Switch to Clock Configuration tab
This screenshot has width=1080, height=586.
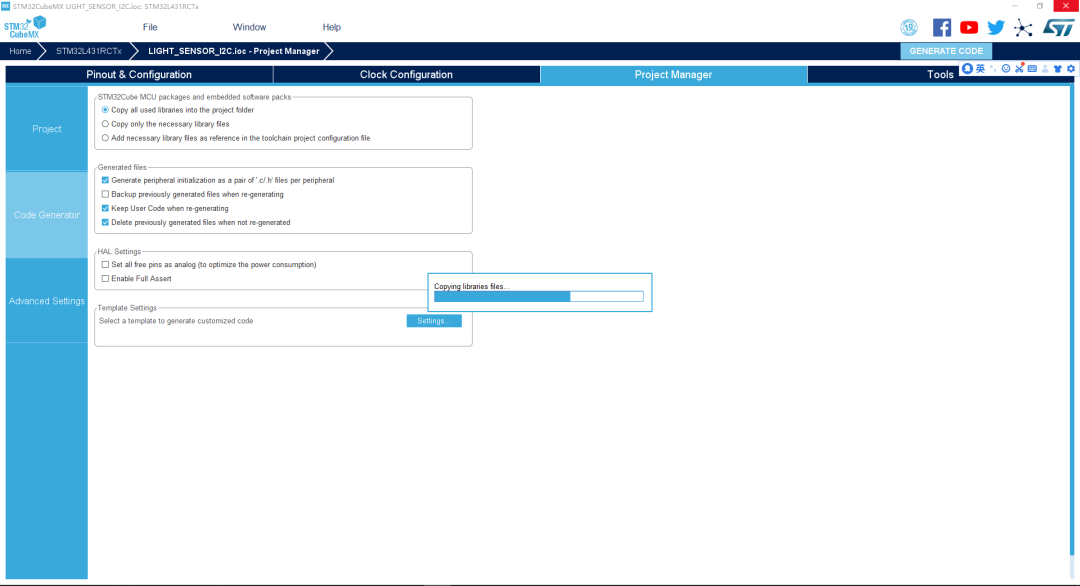406,74
